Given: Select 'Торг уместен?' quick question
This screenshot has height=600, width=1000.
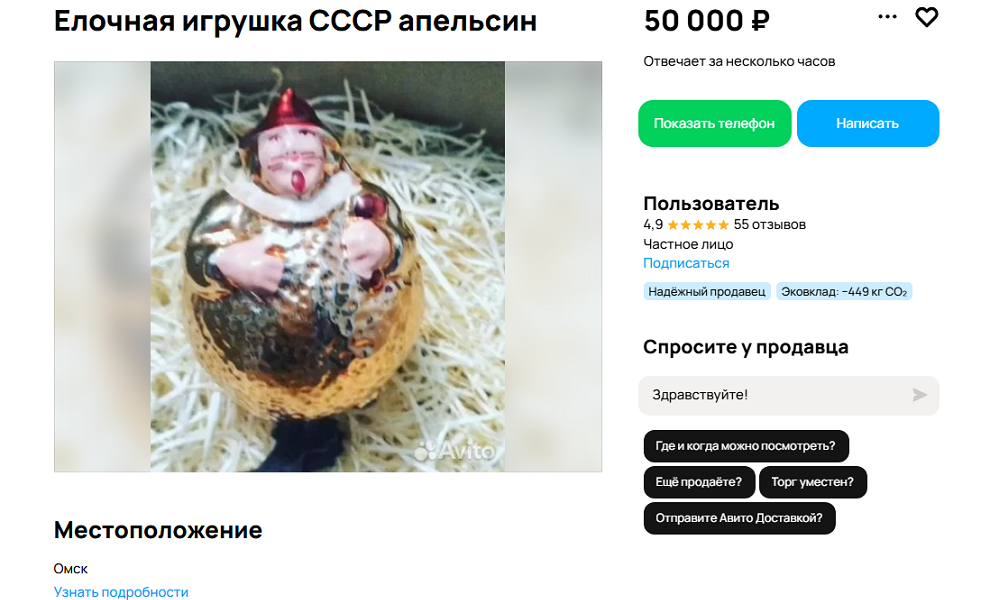Looking at the screenshot, I should (x=812, y=482).
